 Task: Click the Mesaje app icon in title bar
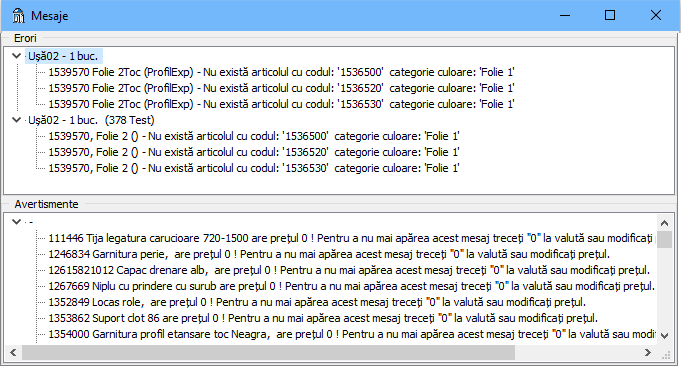[x=18, y=16]
